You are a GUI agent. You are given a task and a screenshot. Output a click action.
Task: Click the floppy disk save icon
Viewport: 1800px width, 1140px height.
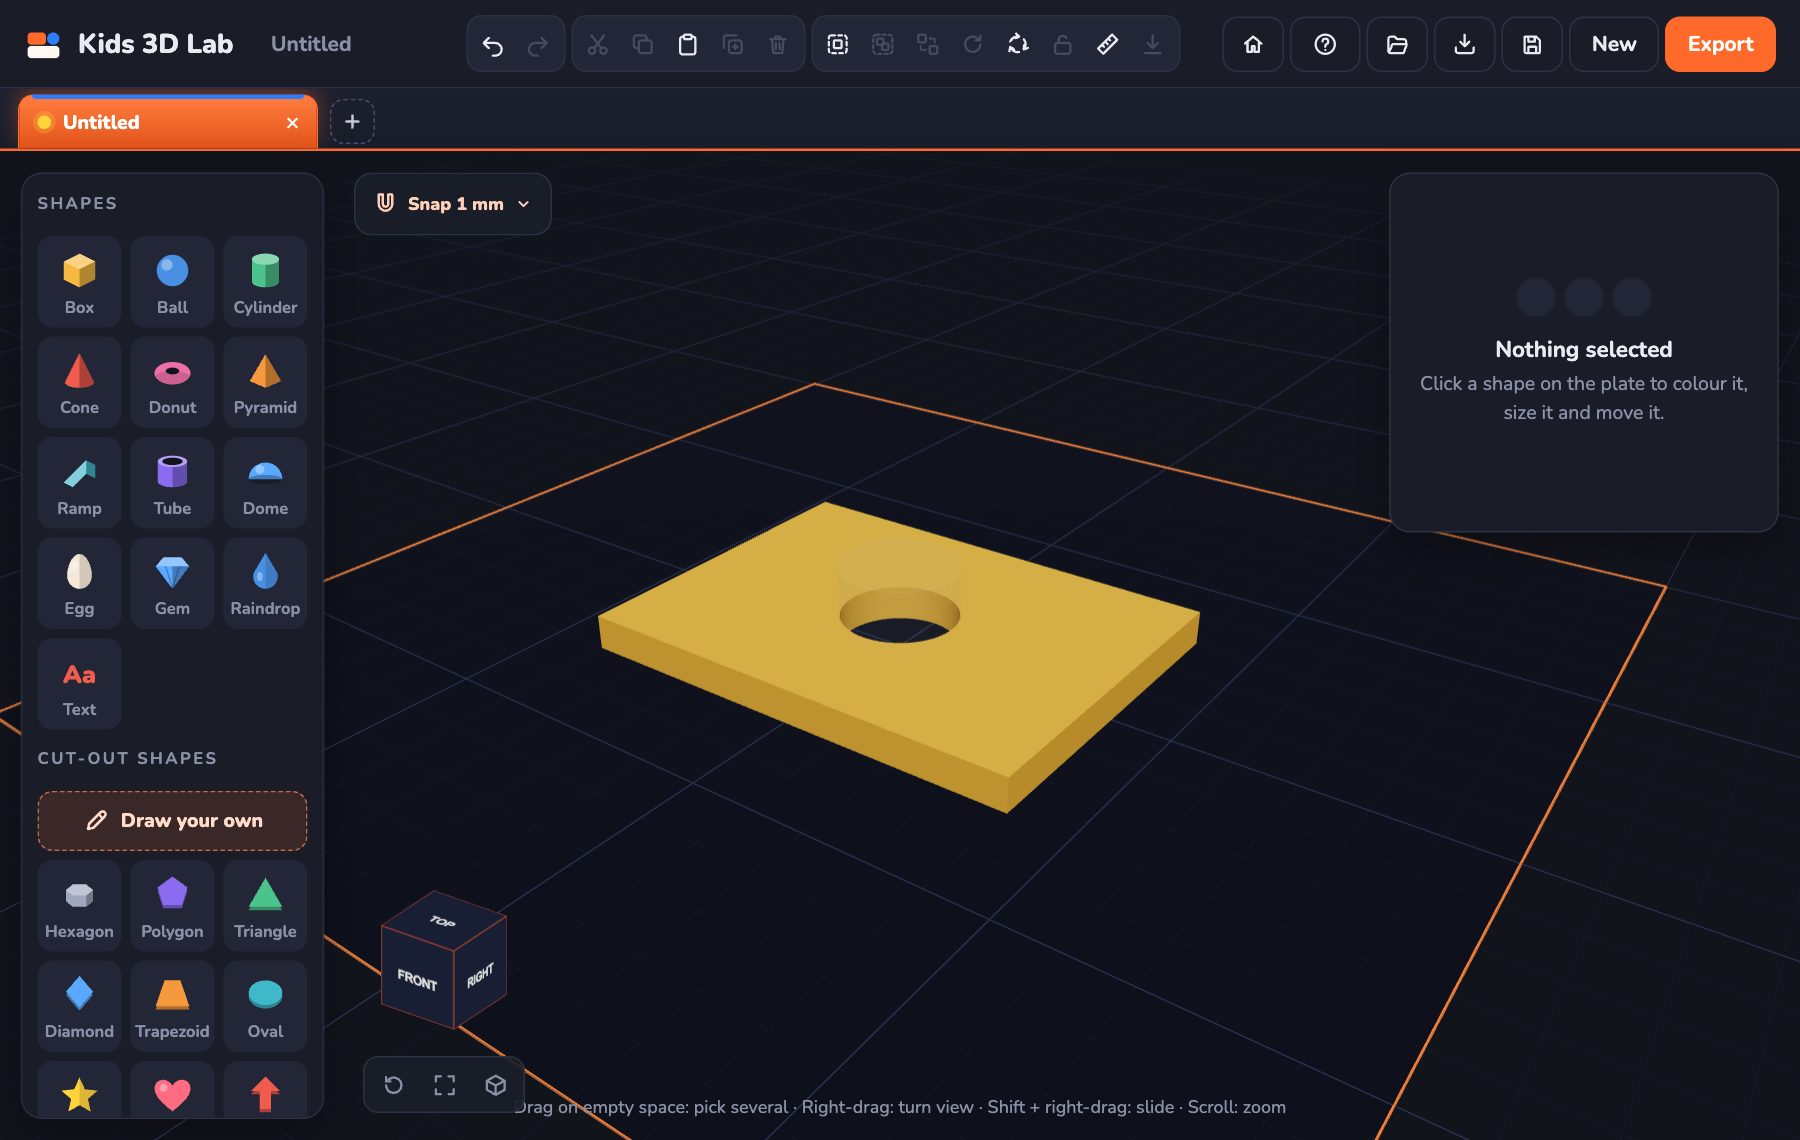tap(1532, 44)
